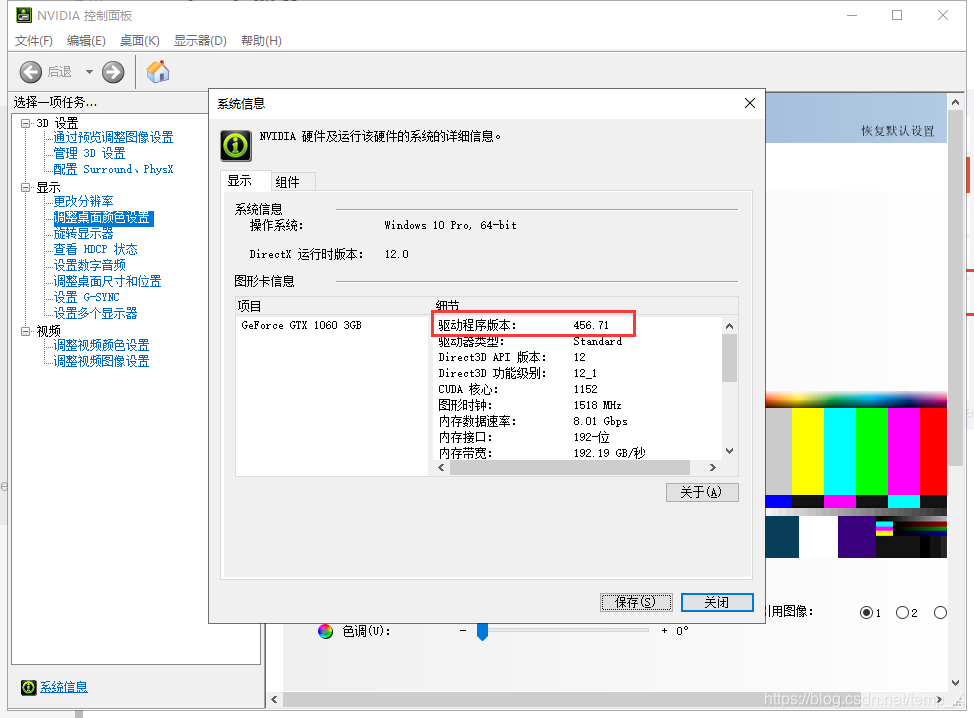Click the plus end of 色调 slider

(x=664, y=630)
